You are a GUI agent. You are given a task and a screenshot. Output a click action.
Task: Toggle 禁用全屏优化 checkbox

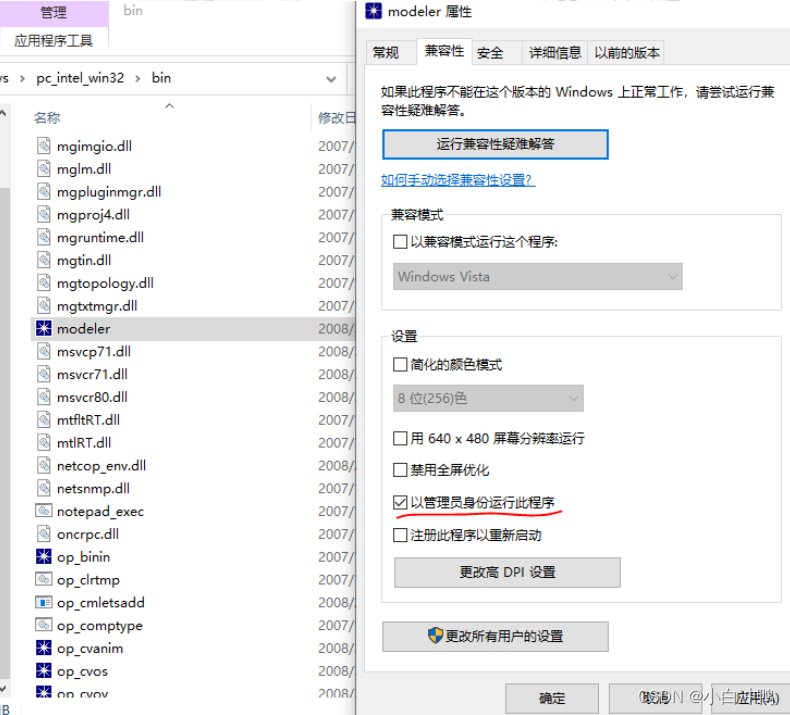click(400, 470)
